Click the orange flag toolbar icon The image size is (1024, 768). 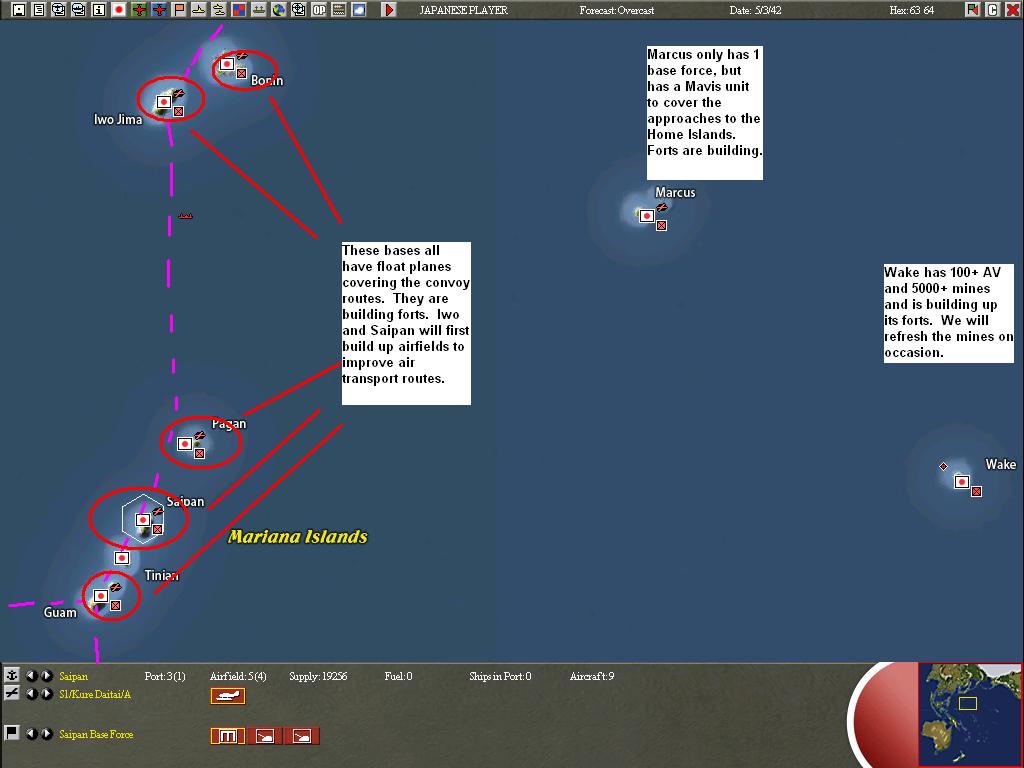[x=179, y=10]
